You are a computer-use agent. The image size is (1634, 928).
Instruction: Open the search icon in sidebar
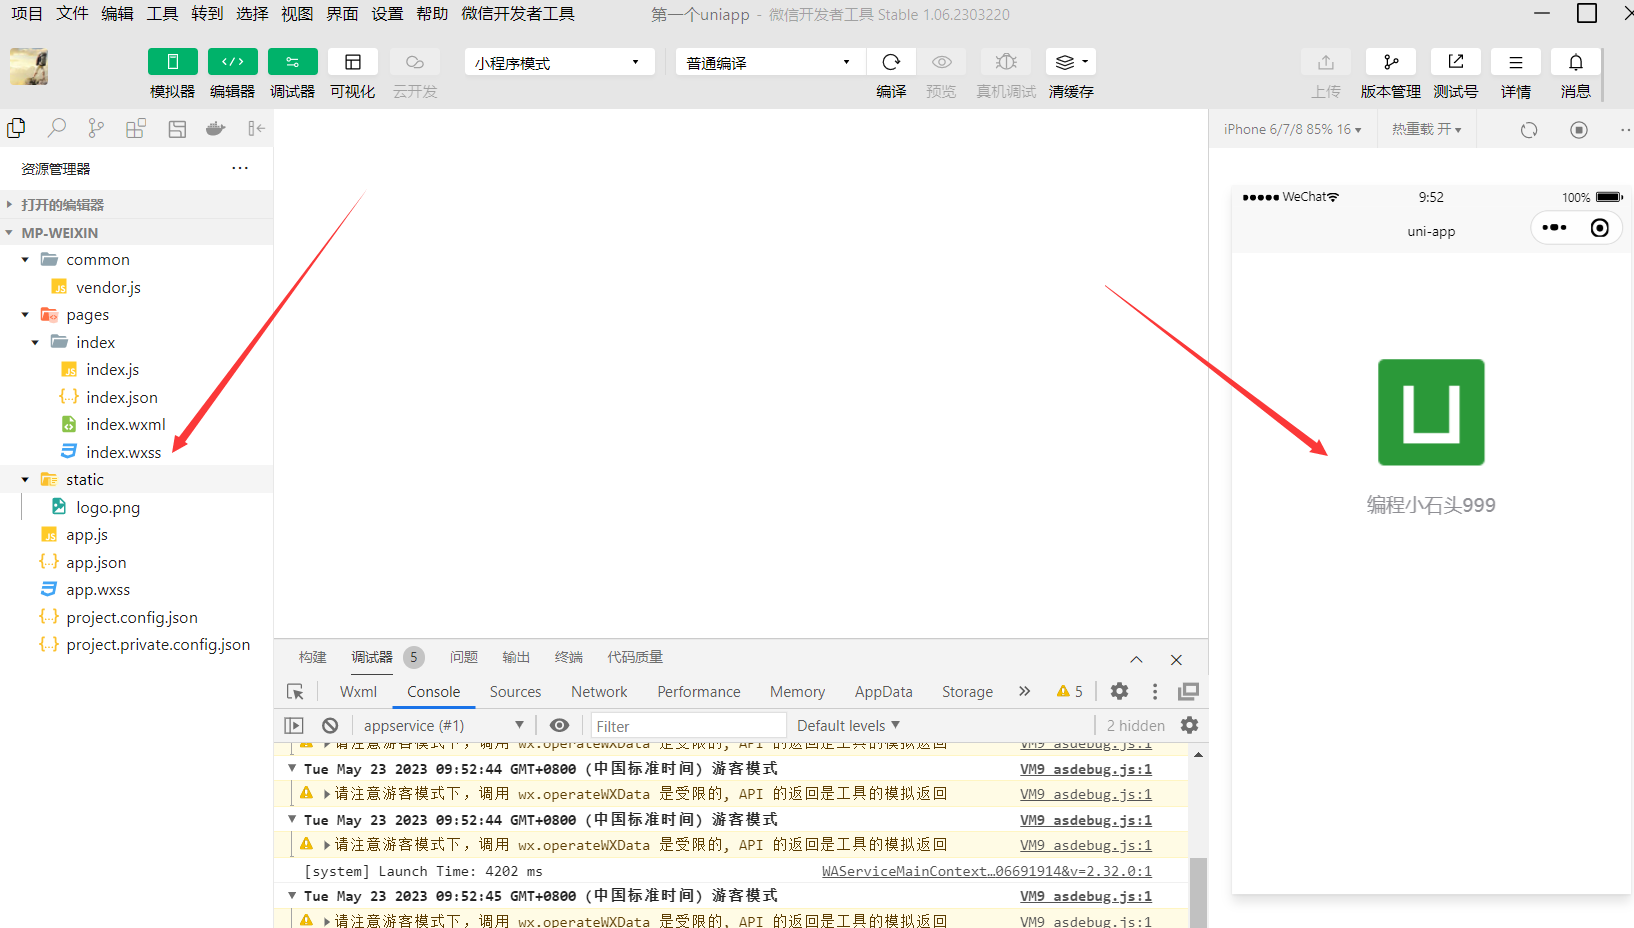57,128
